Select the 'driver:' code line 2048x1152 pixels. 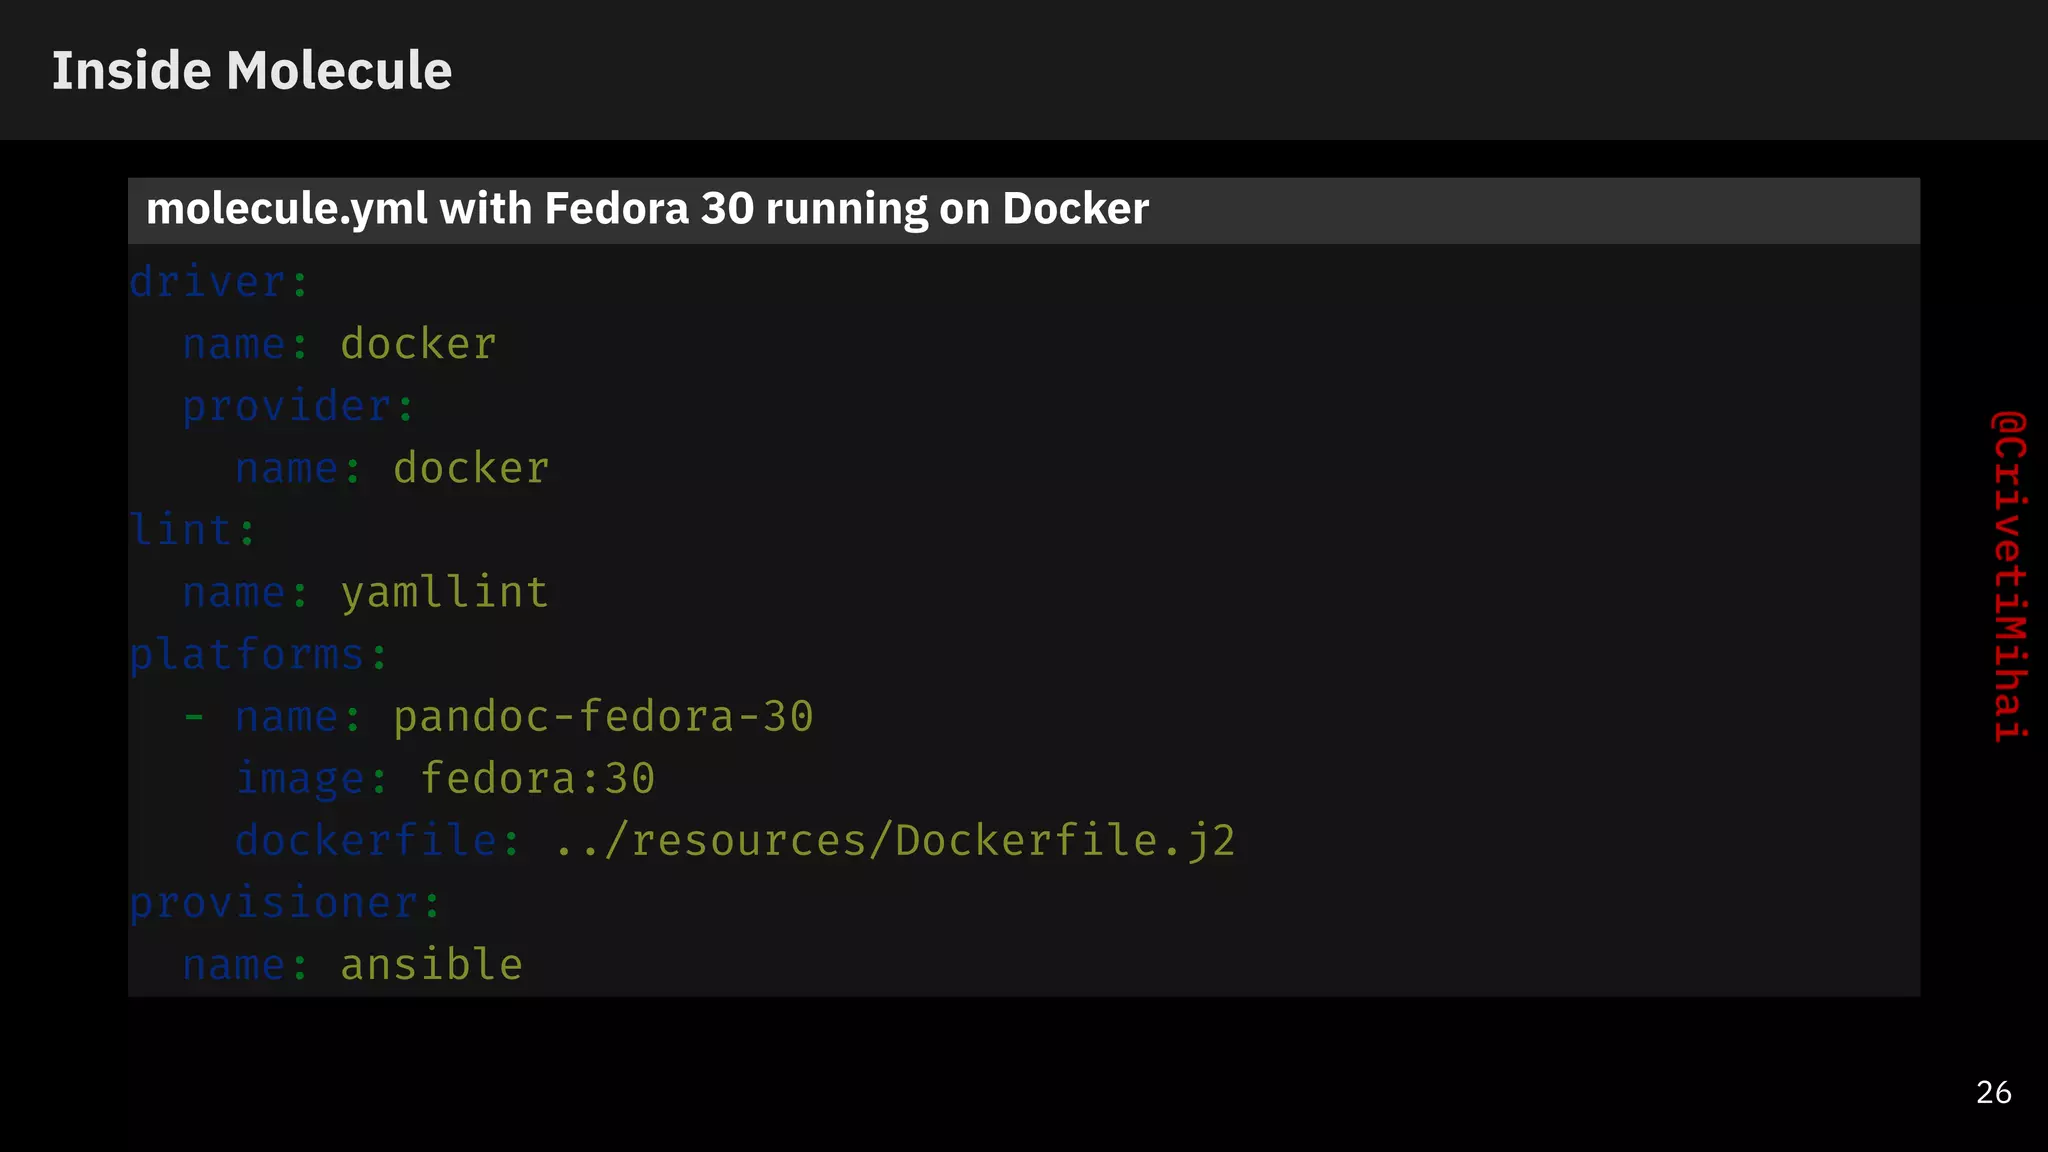tap(219, 282)
